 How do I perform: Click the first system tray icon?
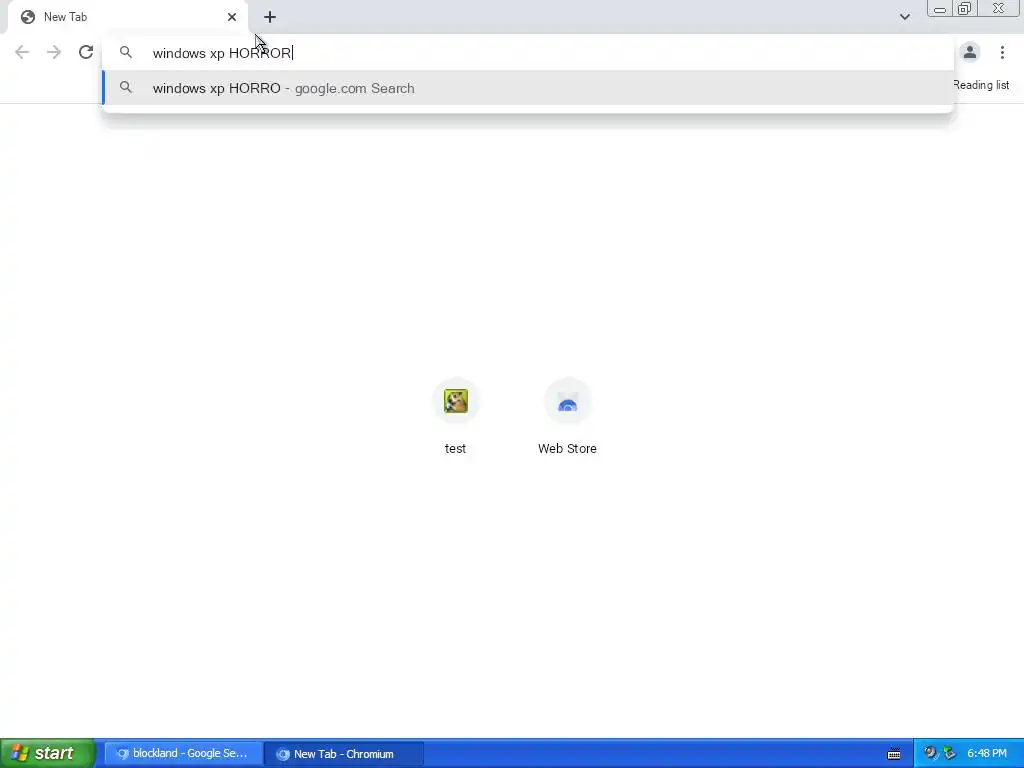[x=931, y=754]
